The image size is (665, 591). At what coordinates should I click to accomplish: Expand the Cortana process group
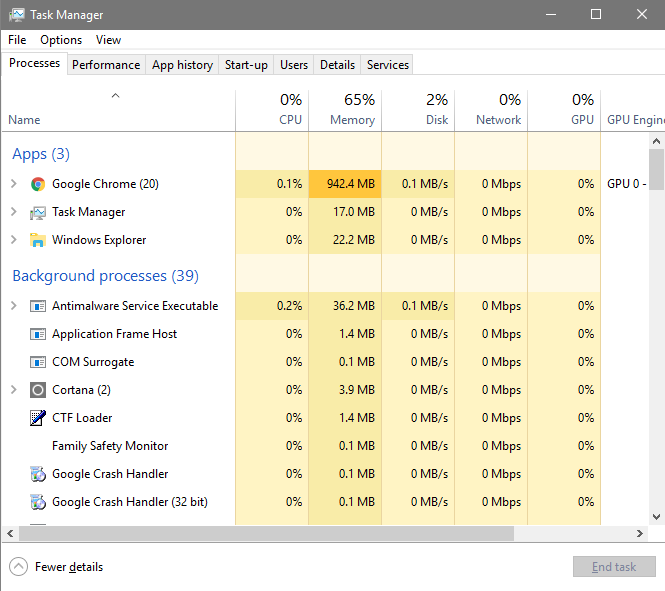pyautogui.click(x=14, y=390)
